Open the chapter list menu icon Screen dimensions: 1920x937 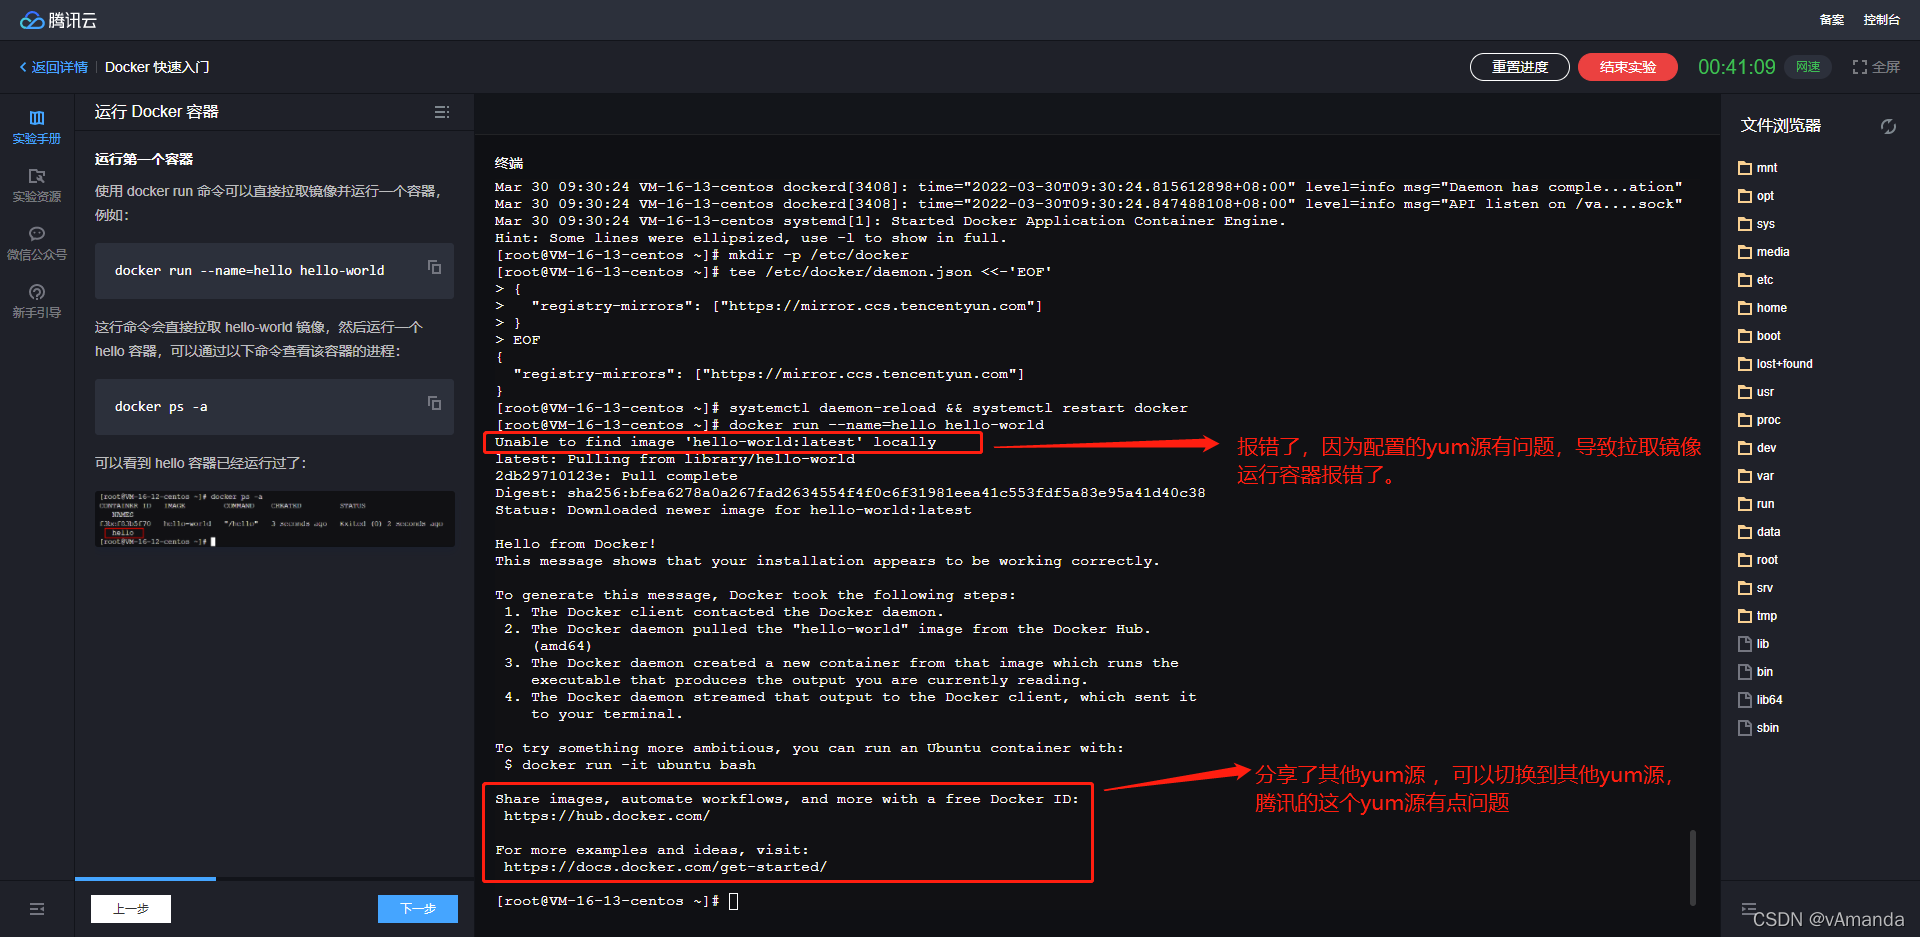(x=442, y=112)
